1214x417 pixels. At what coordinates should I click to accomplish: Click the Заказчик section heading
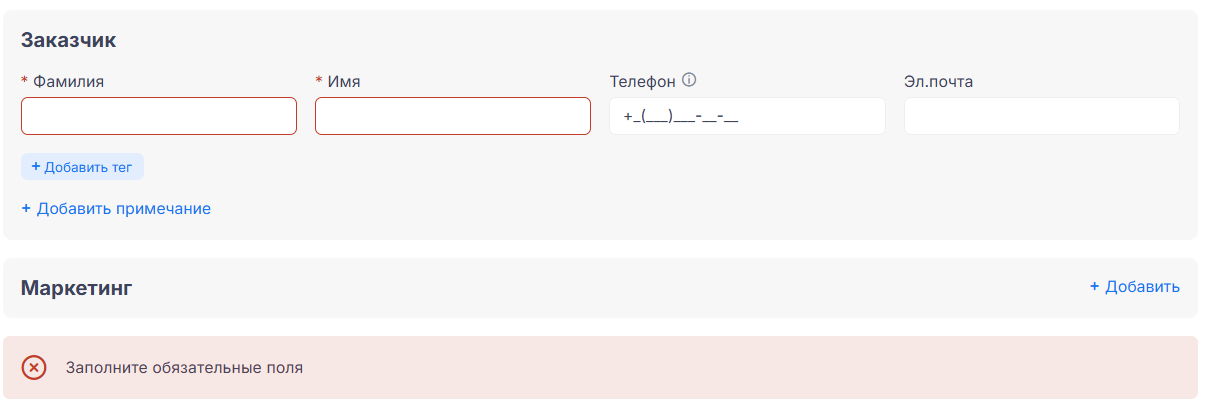69,40
